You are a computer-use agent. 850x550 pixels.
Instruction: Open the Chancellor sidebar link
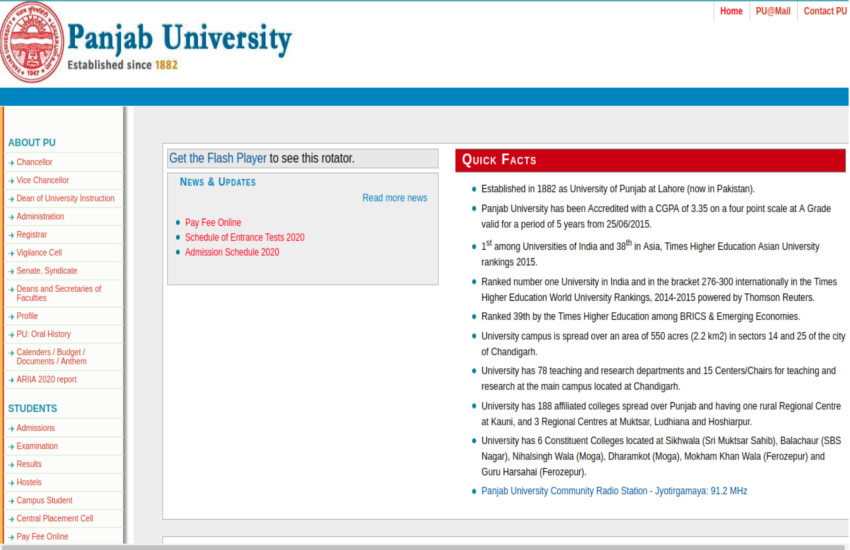[x=34, y=162]
